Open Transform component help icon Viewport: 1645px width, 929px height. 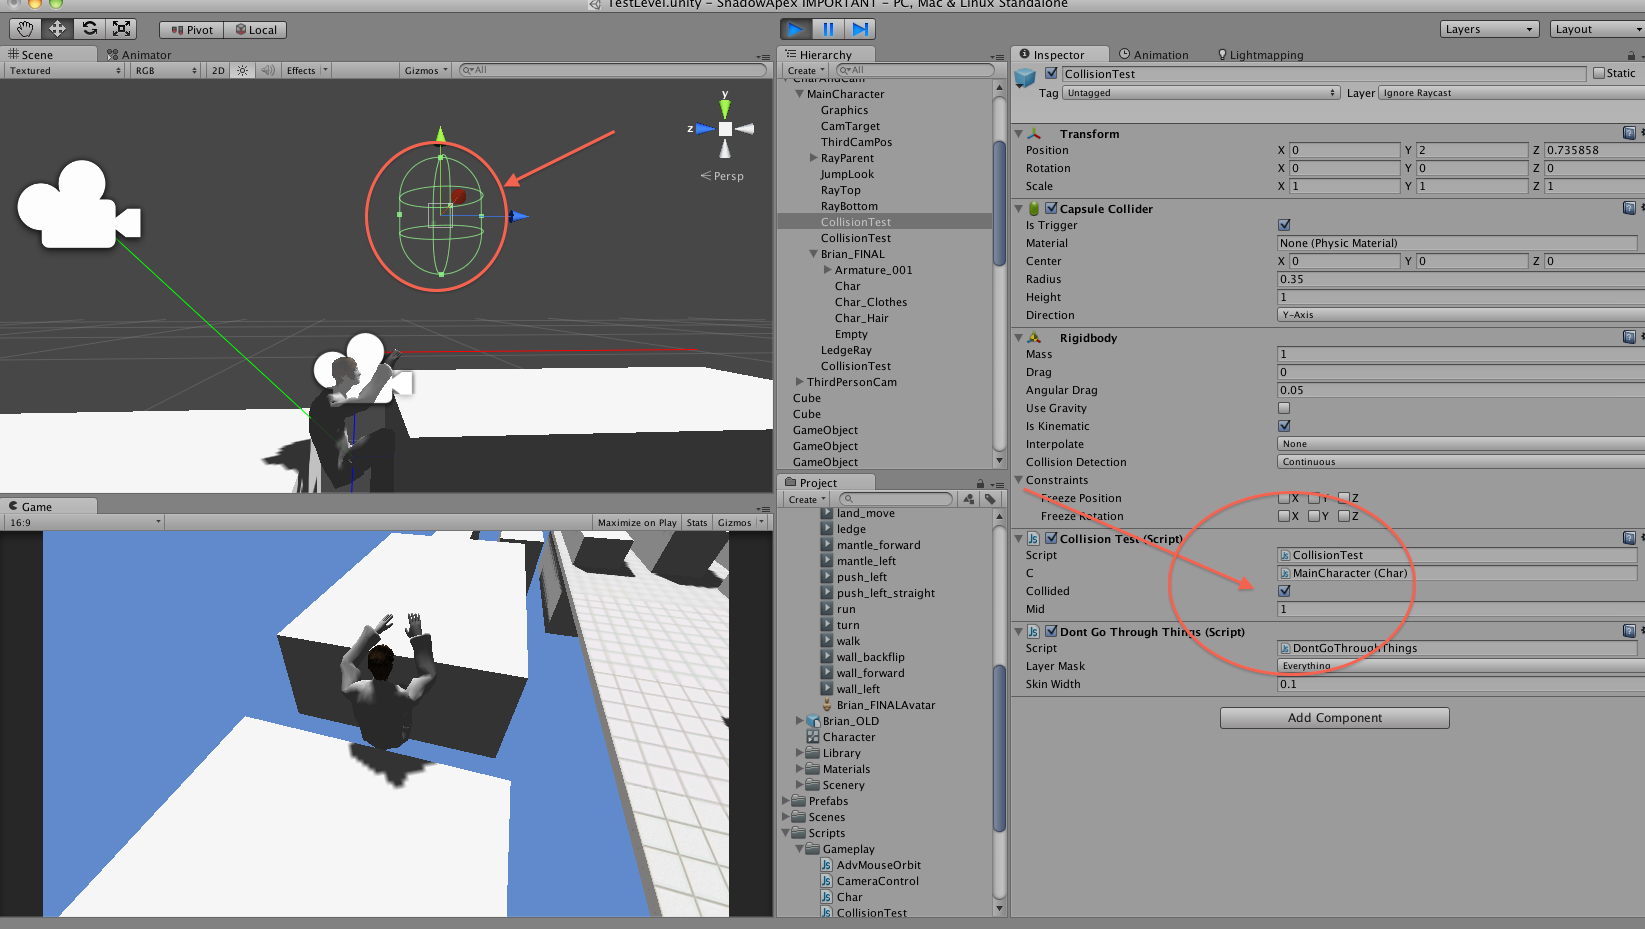click(x=1629, y=133)
